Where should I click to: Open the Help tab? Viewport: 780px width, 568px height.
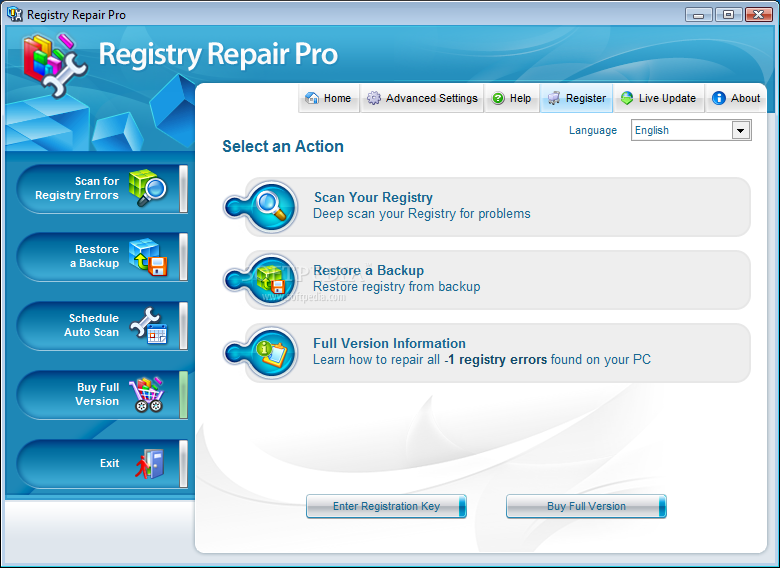512,98
